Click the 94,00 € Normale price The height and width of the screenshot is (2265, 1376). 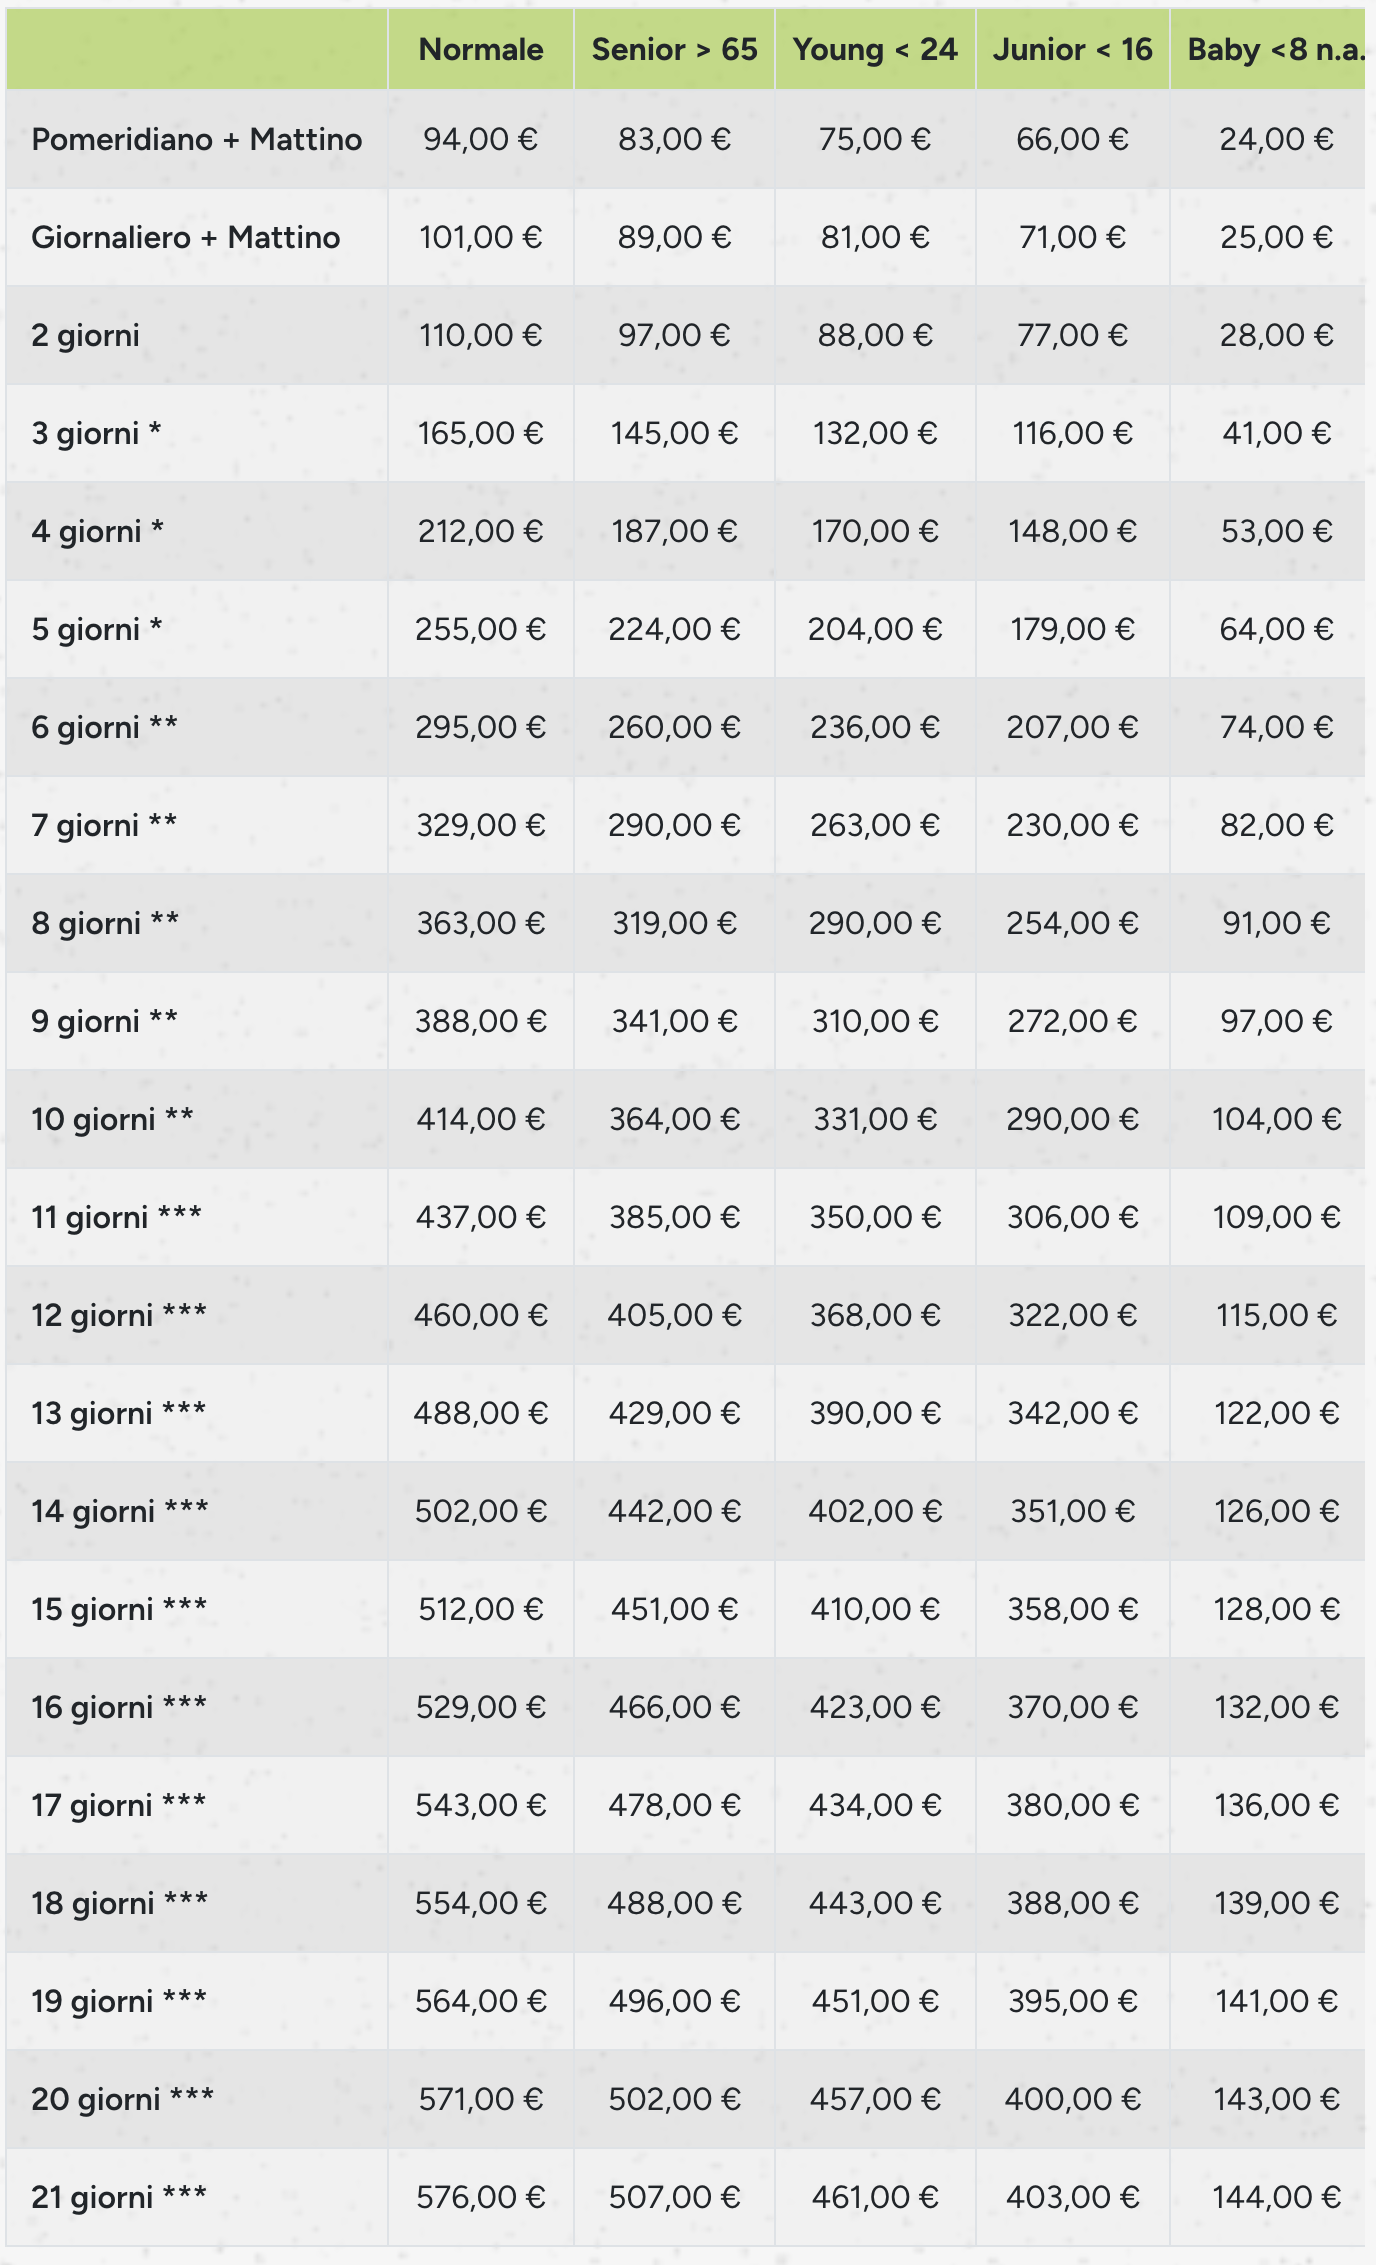[x=481, y=139]
